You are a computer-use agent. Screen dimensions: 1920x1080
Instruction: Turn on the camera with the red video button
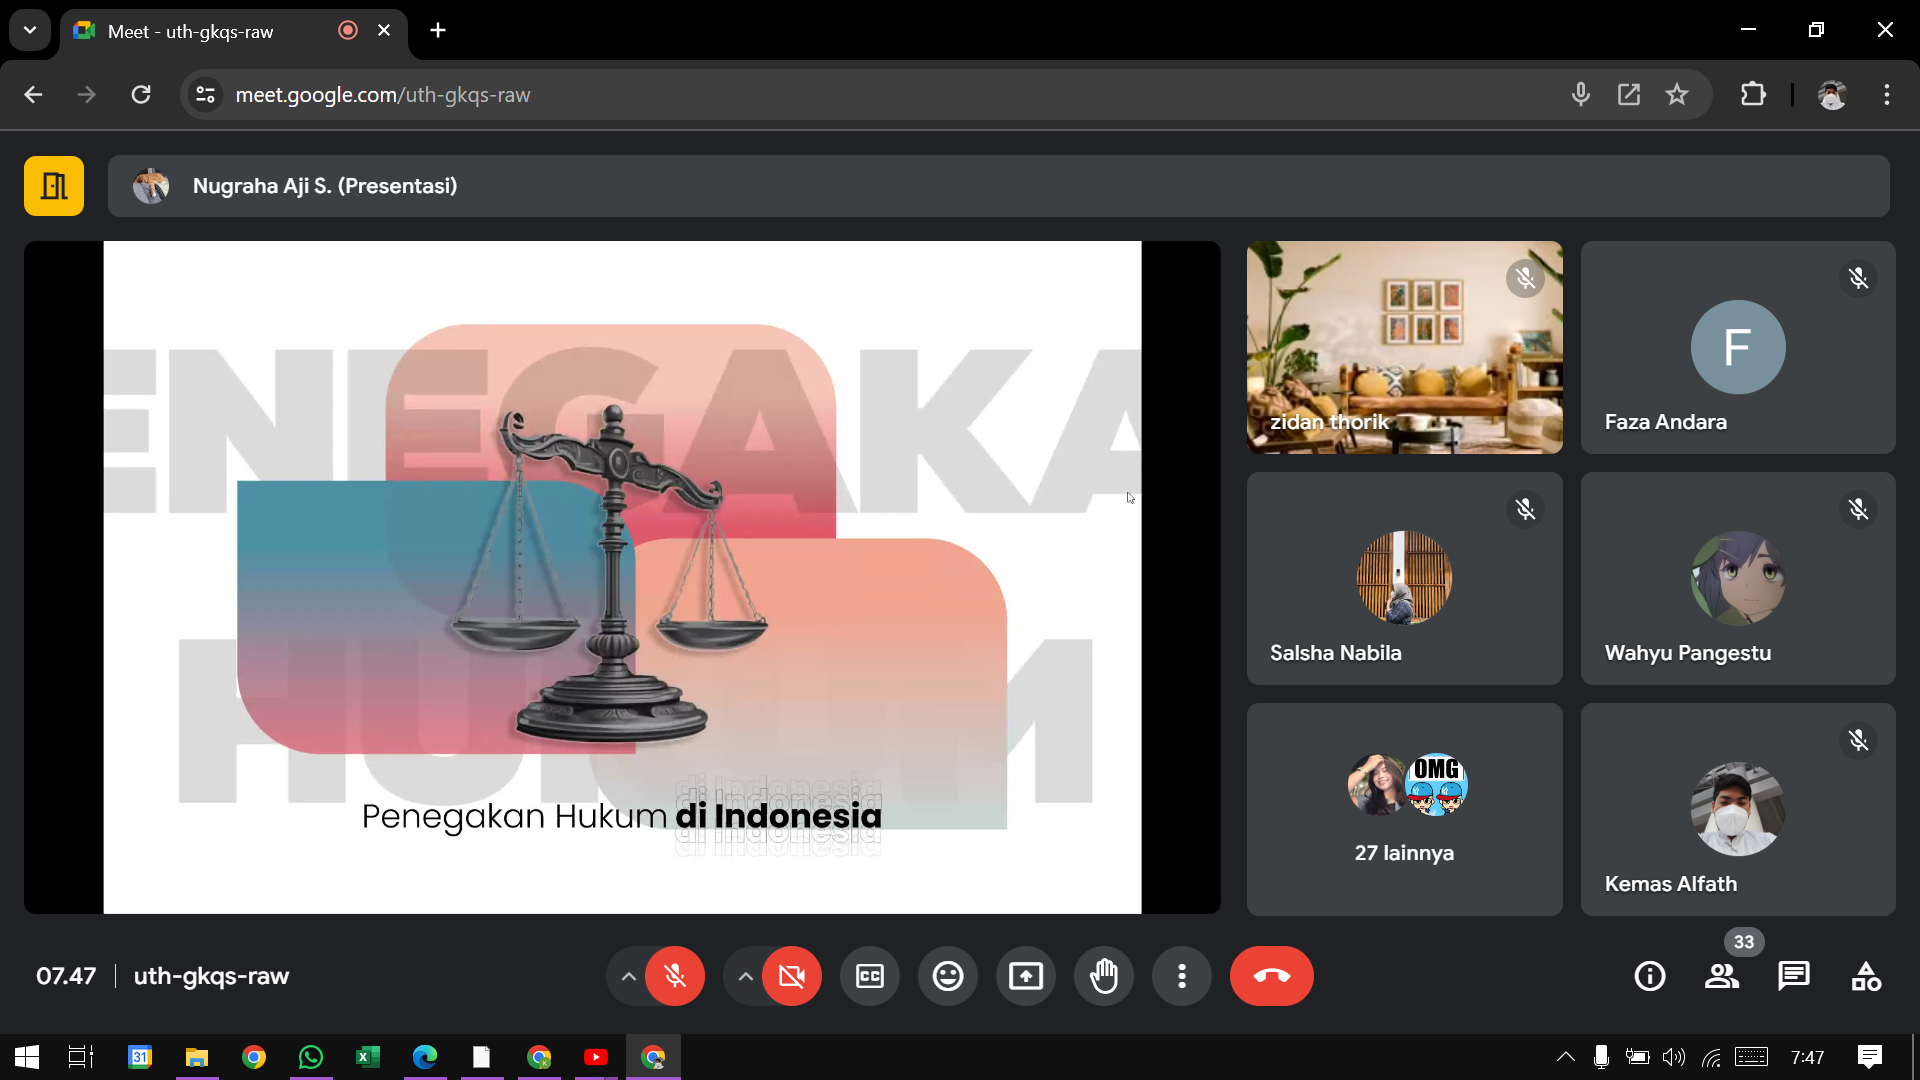point(791,976)
